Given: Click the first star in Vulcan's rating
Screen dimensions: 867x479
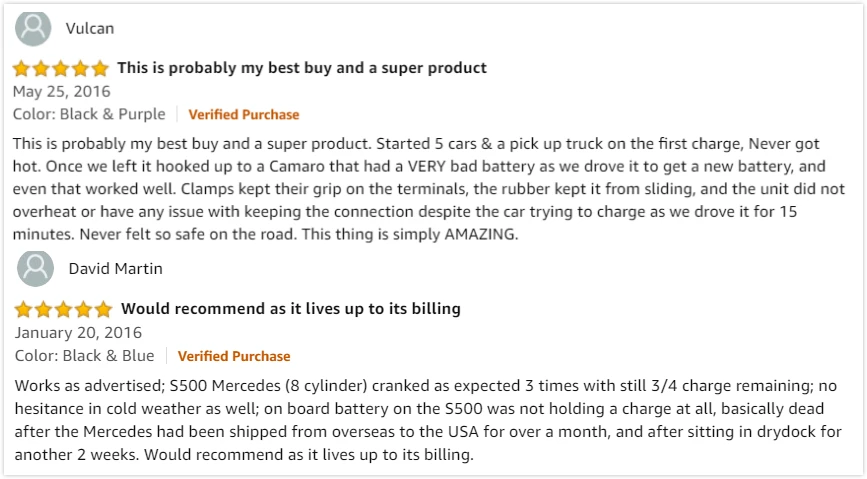Looking at the screenshot, I should point(22,69).
